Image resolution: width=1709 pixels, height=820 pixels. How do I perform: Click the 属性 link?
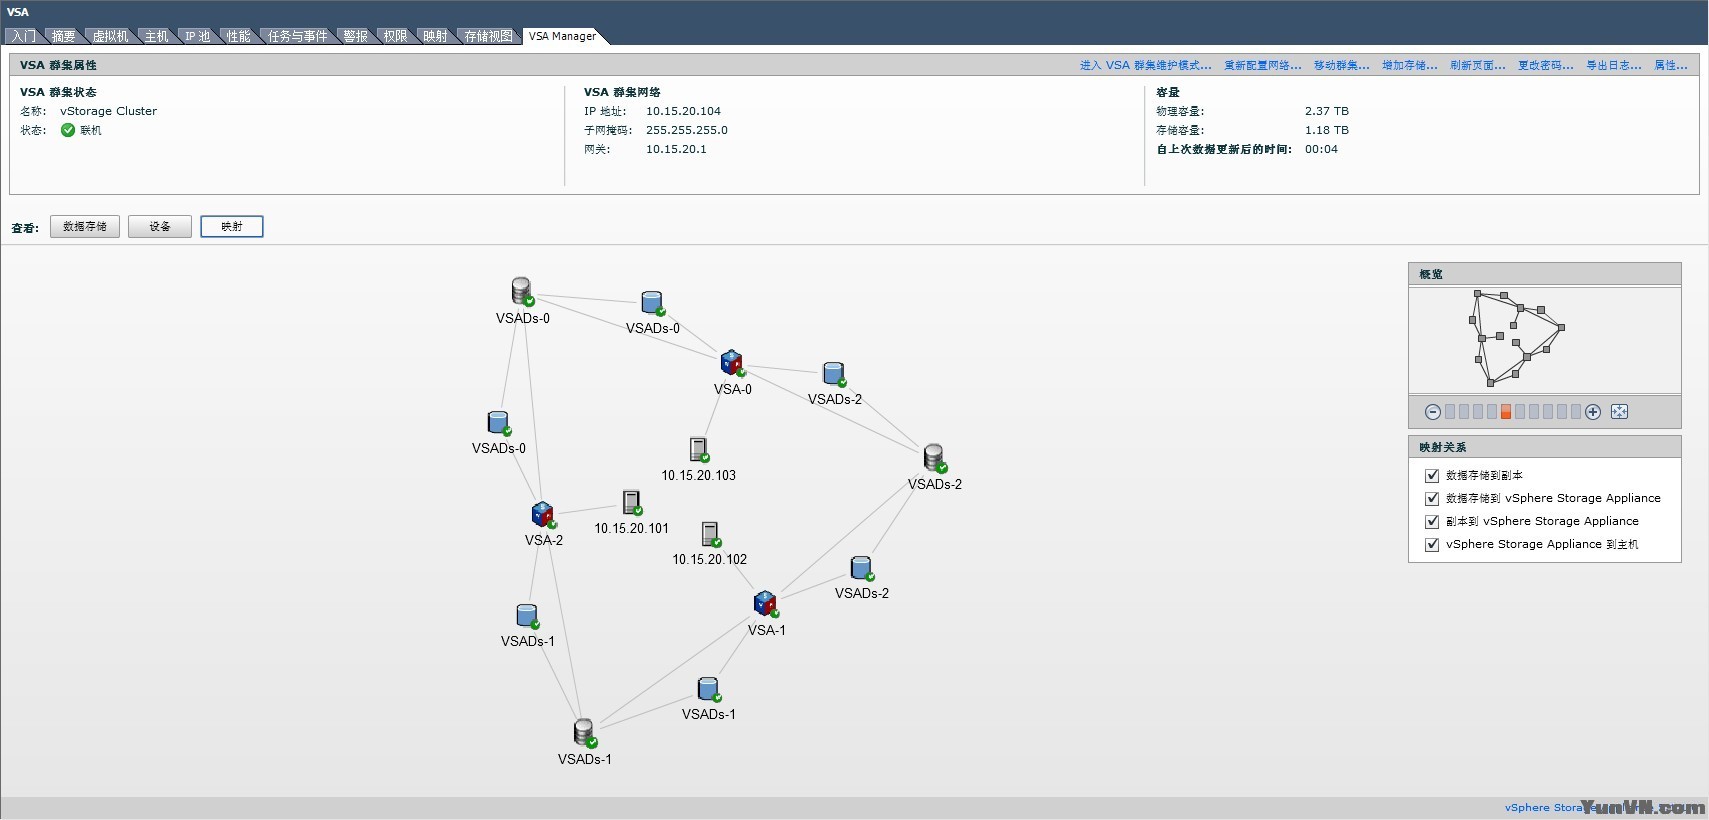click(x=1671, y=65)
